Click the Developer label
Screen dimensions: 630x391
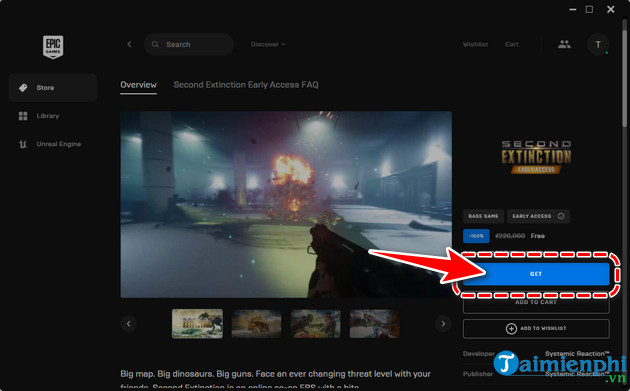pos(479,354)
